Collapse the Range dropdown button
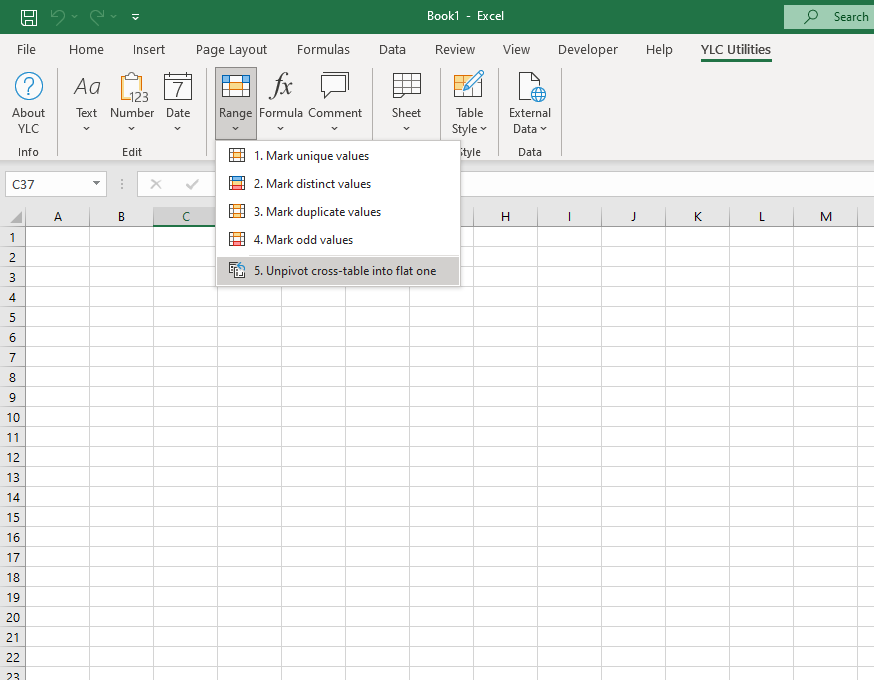This screenshot has width=874, height=680. click(x=236, y=104)
